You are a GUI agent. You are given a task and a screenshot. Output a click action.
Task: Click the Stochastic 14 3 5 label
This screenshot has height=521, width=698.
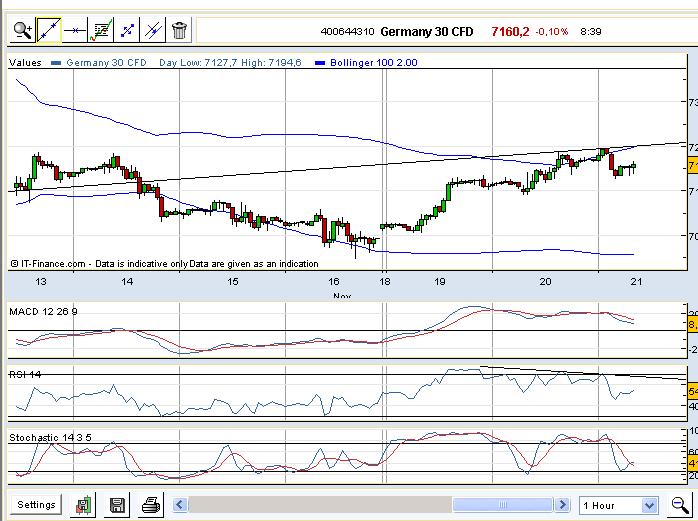click(50, 437)
